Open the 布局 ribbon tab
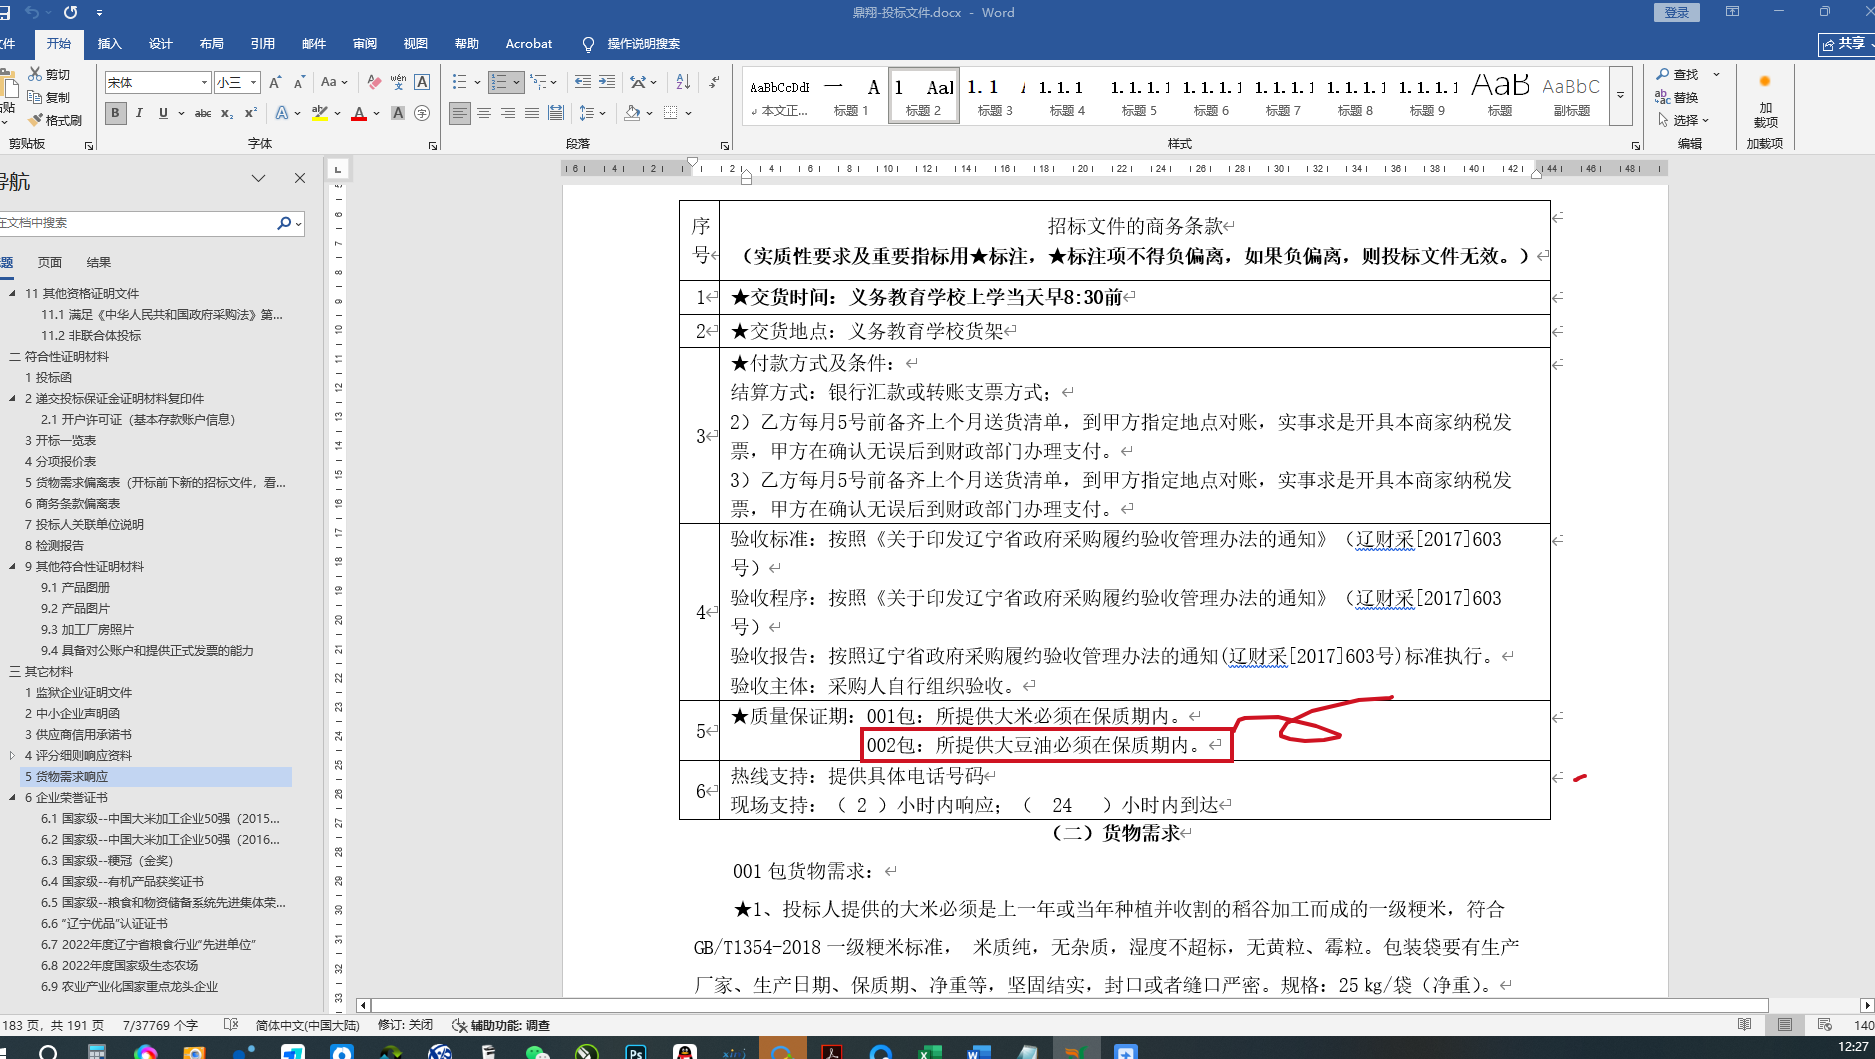Viewport: 1875px width, 1059px height. coord(211,44)
